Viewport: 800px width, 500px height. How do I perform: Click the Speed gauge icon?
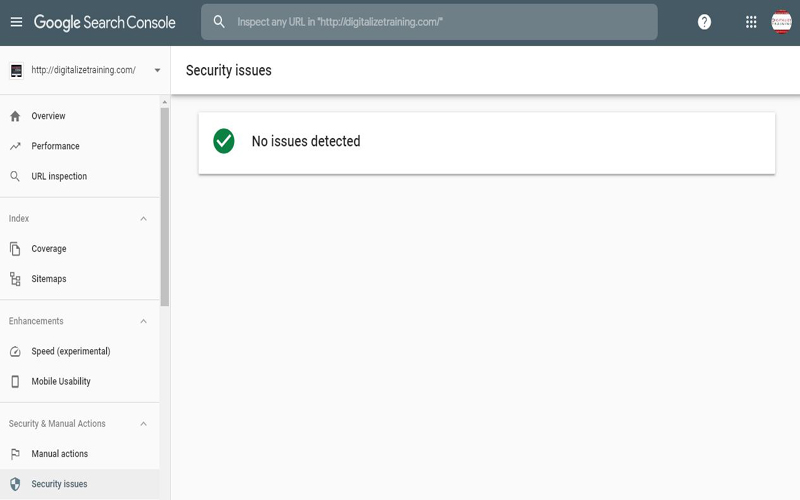(x=15, y=351)
